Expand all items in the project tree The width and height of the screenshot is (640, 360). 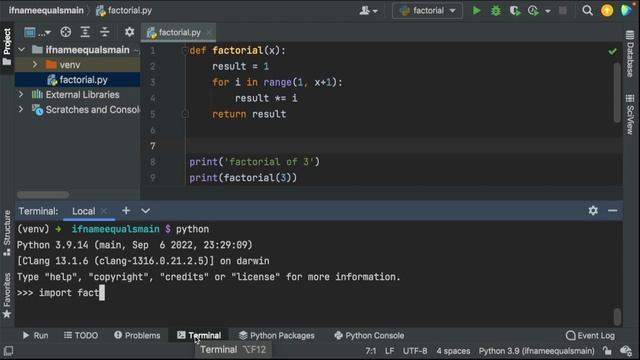[85, 32]
